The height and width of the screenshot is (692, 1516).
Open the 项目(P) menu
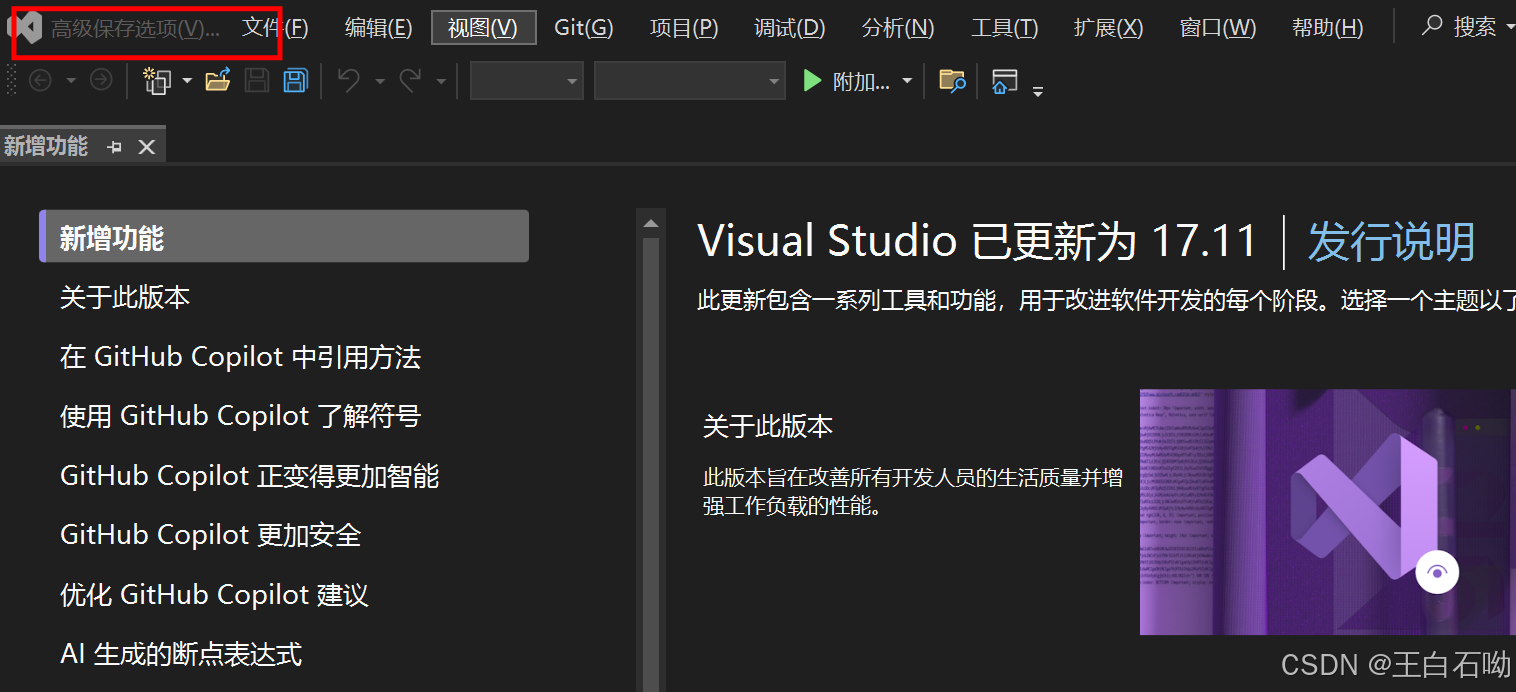pos(684,27)
